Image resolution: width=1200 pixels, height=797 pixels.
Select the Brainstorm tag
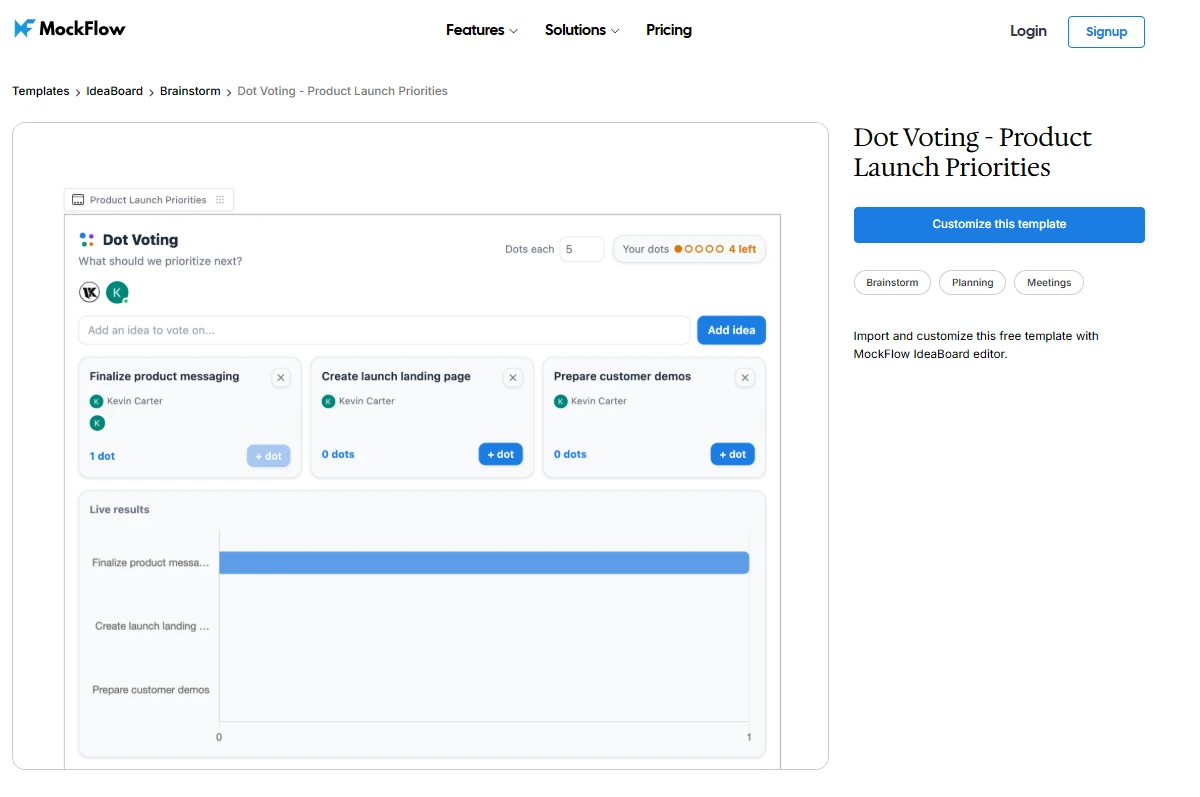point(892,283)
